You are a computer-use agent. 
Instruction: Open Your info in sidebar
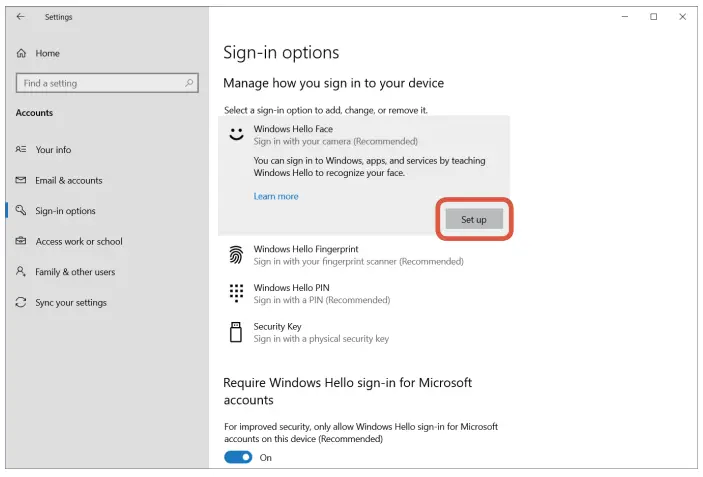(53, 150)
